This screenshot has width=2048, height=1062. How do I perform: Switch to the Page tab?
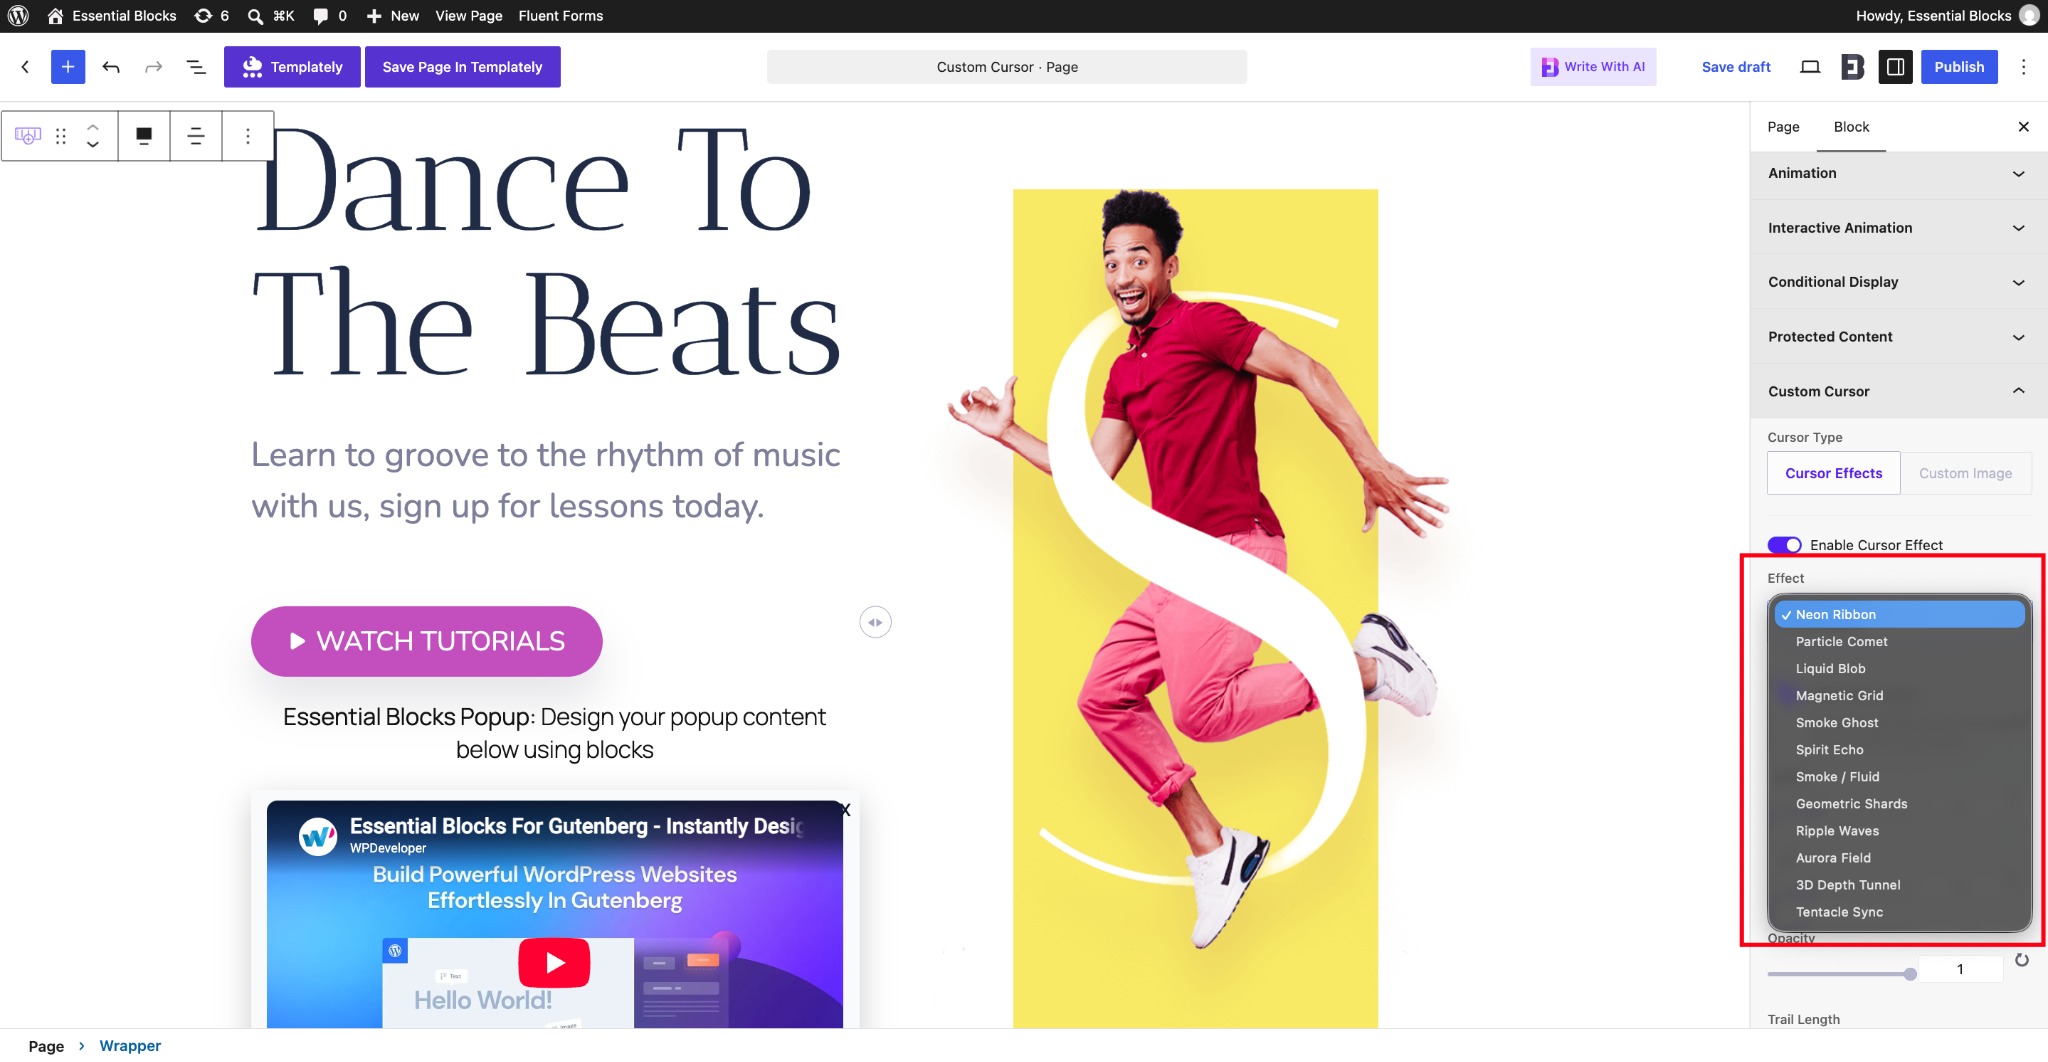(1783, 127)
